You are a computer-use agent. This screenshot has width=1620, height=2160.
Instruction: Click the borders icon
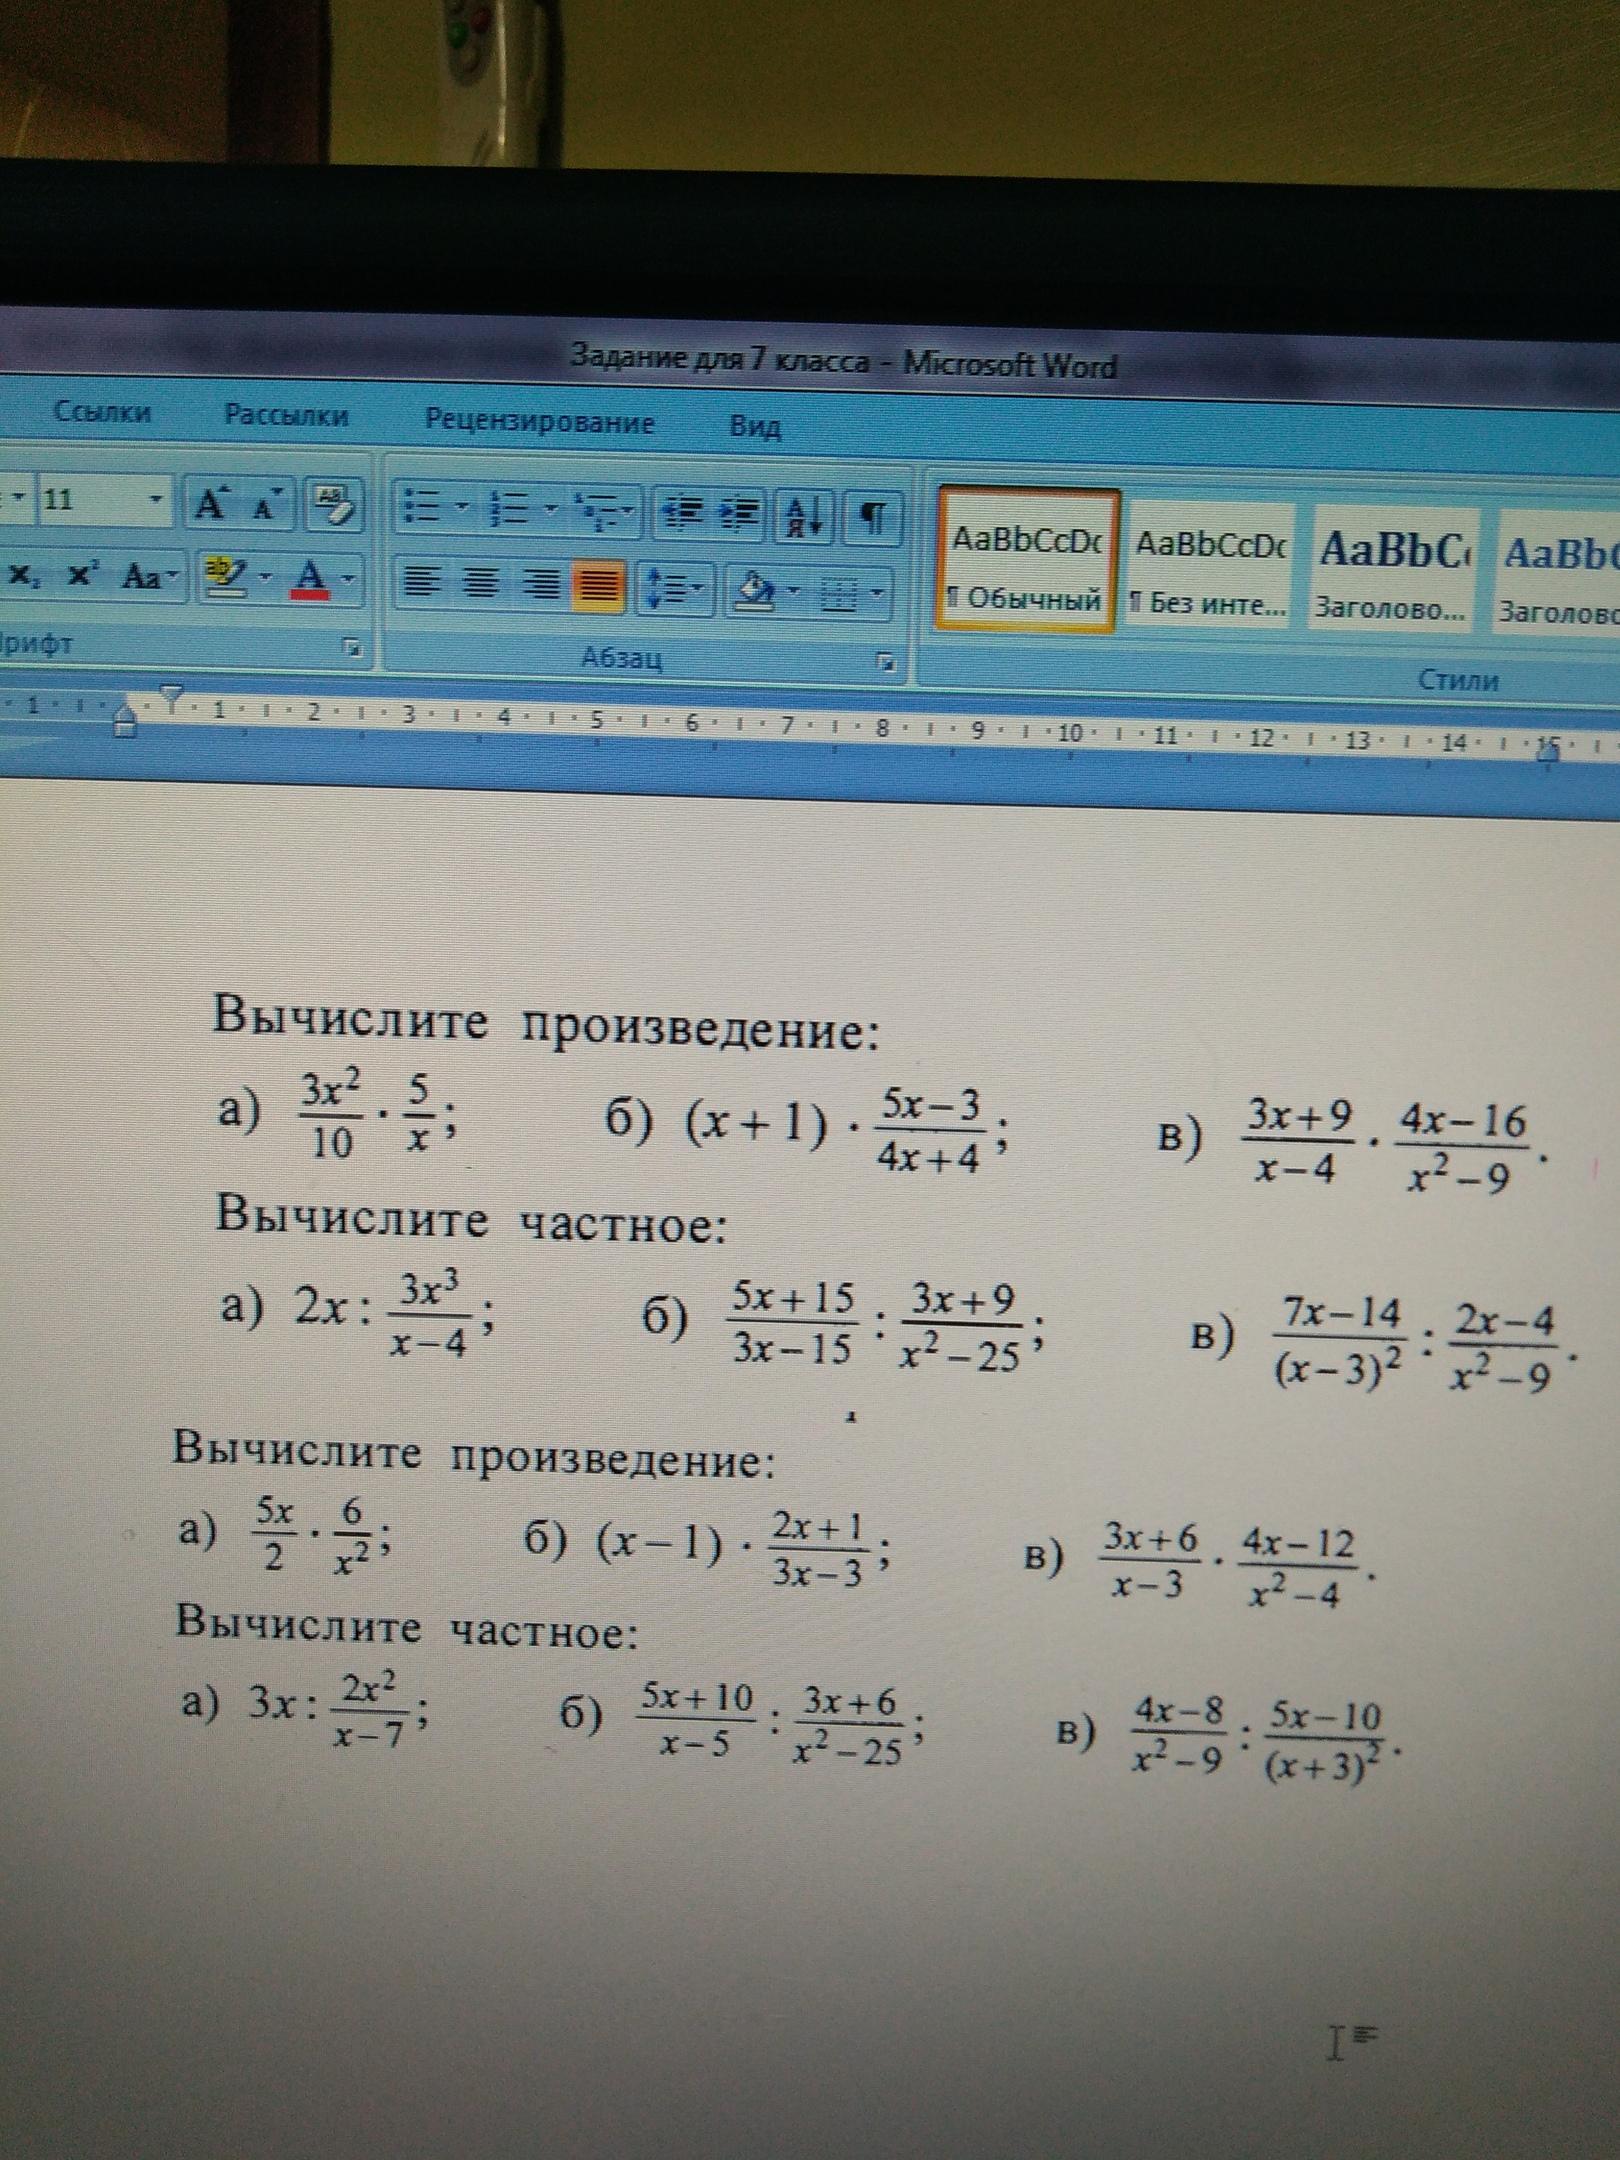[x=839, y=595]
